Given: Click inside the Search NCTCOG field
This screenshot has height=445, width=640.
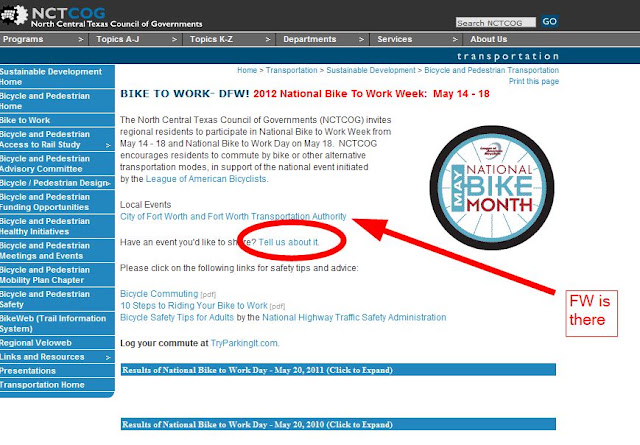Looking at the screenshot, I should [x=496, y=22].
